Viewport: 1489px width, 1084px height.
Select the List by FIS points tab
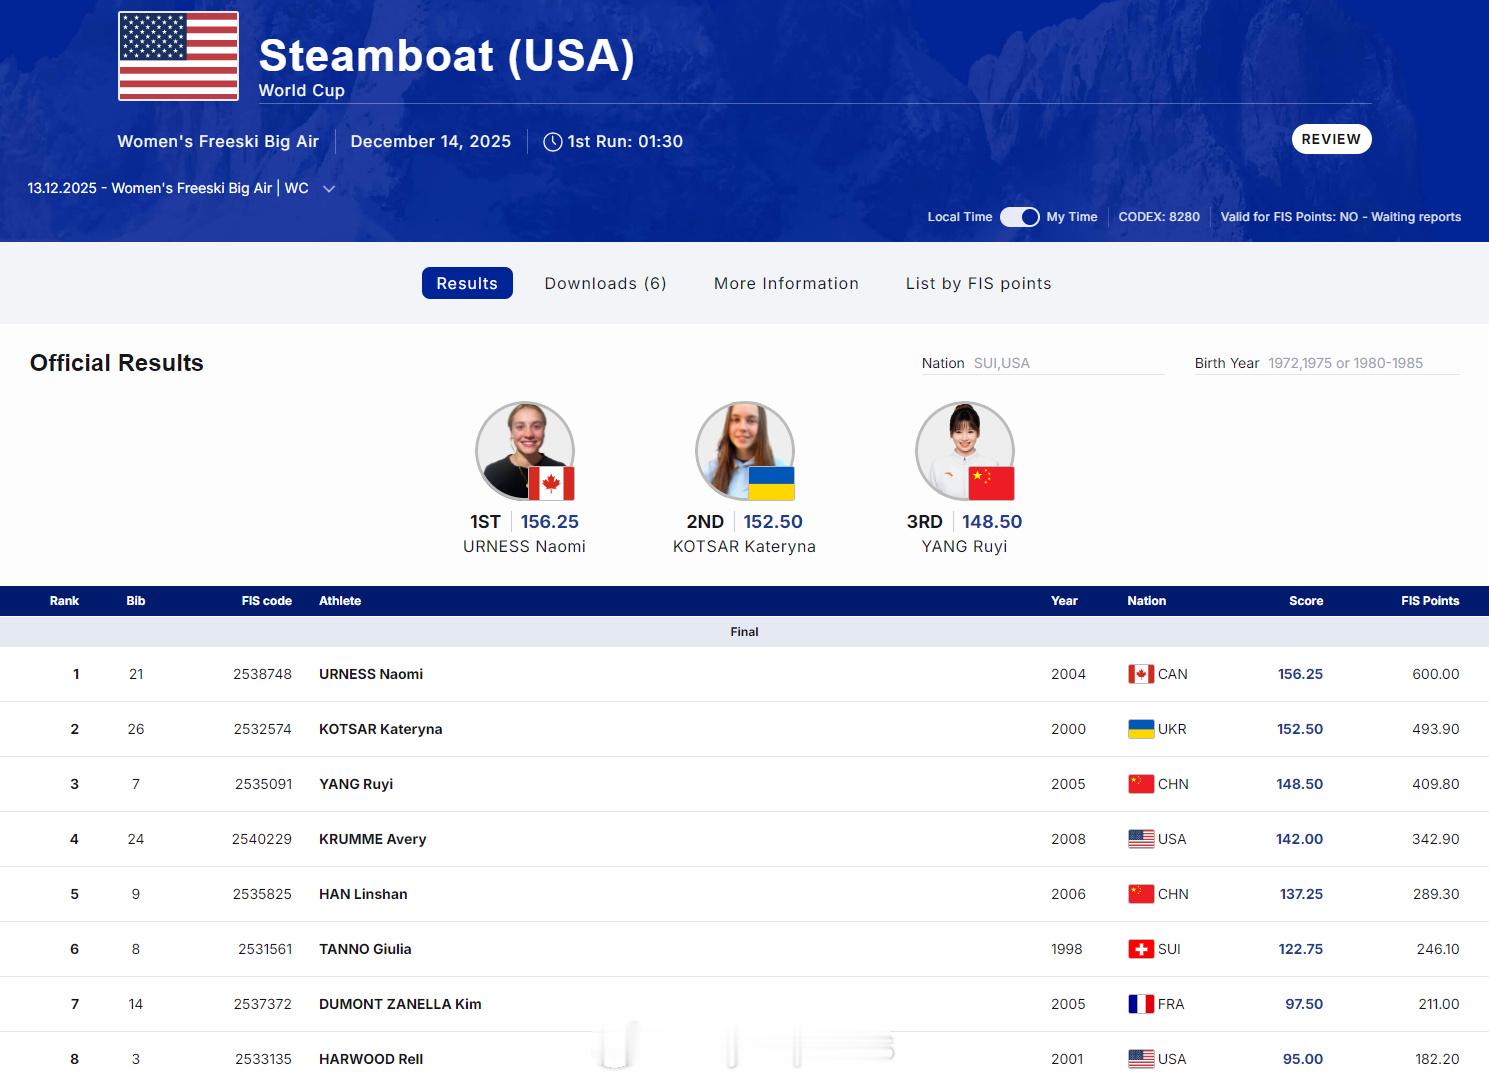tap(978, 283)
